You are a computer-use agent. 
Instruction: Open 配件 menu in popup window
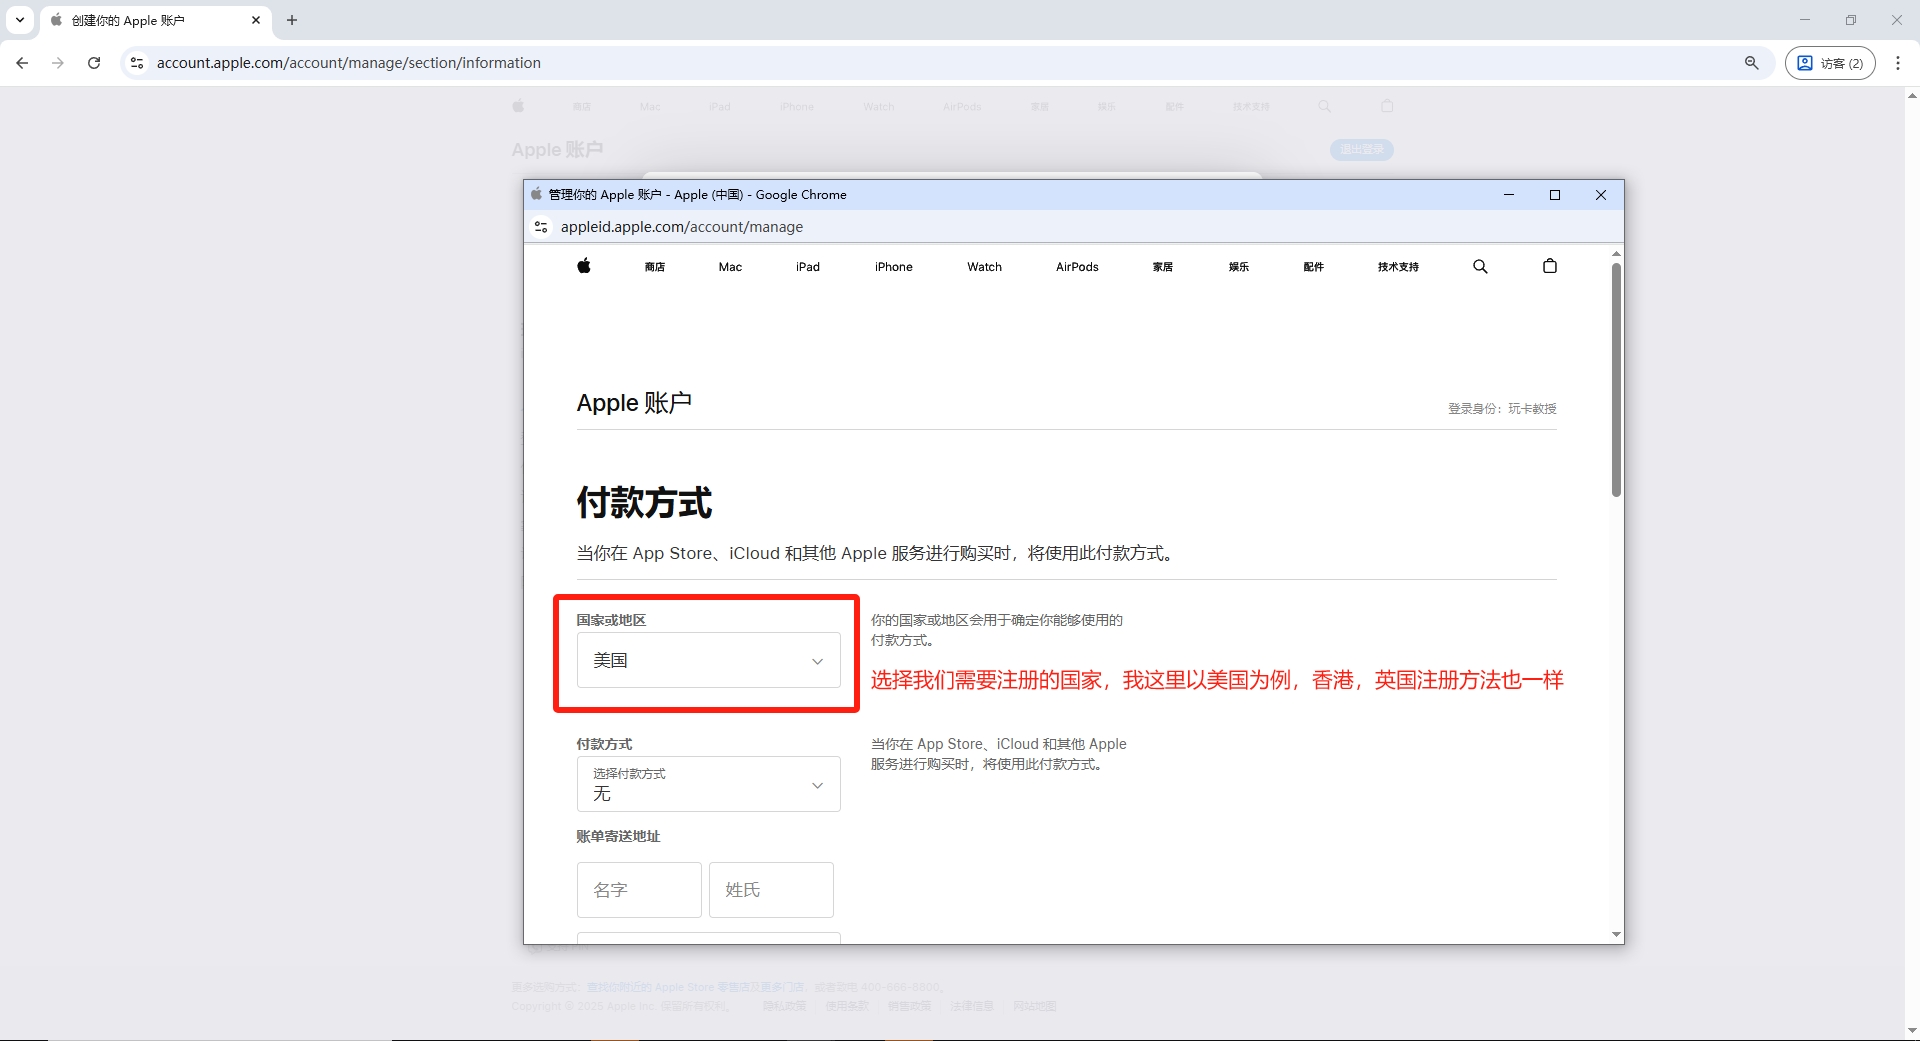[x=1314, y=267]
